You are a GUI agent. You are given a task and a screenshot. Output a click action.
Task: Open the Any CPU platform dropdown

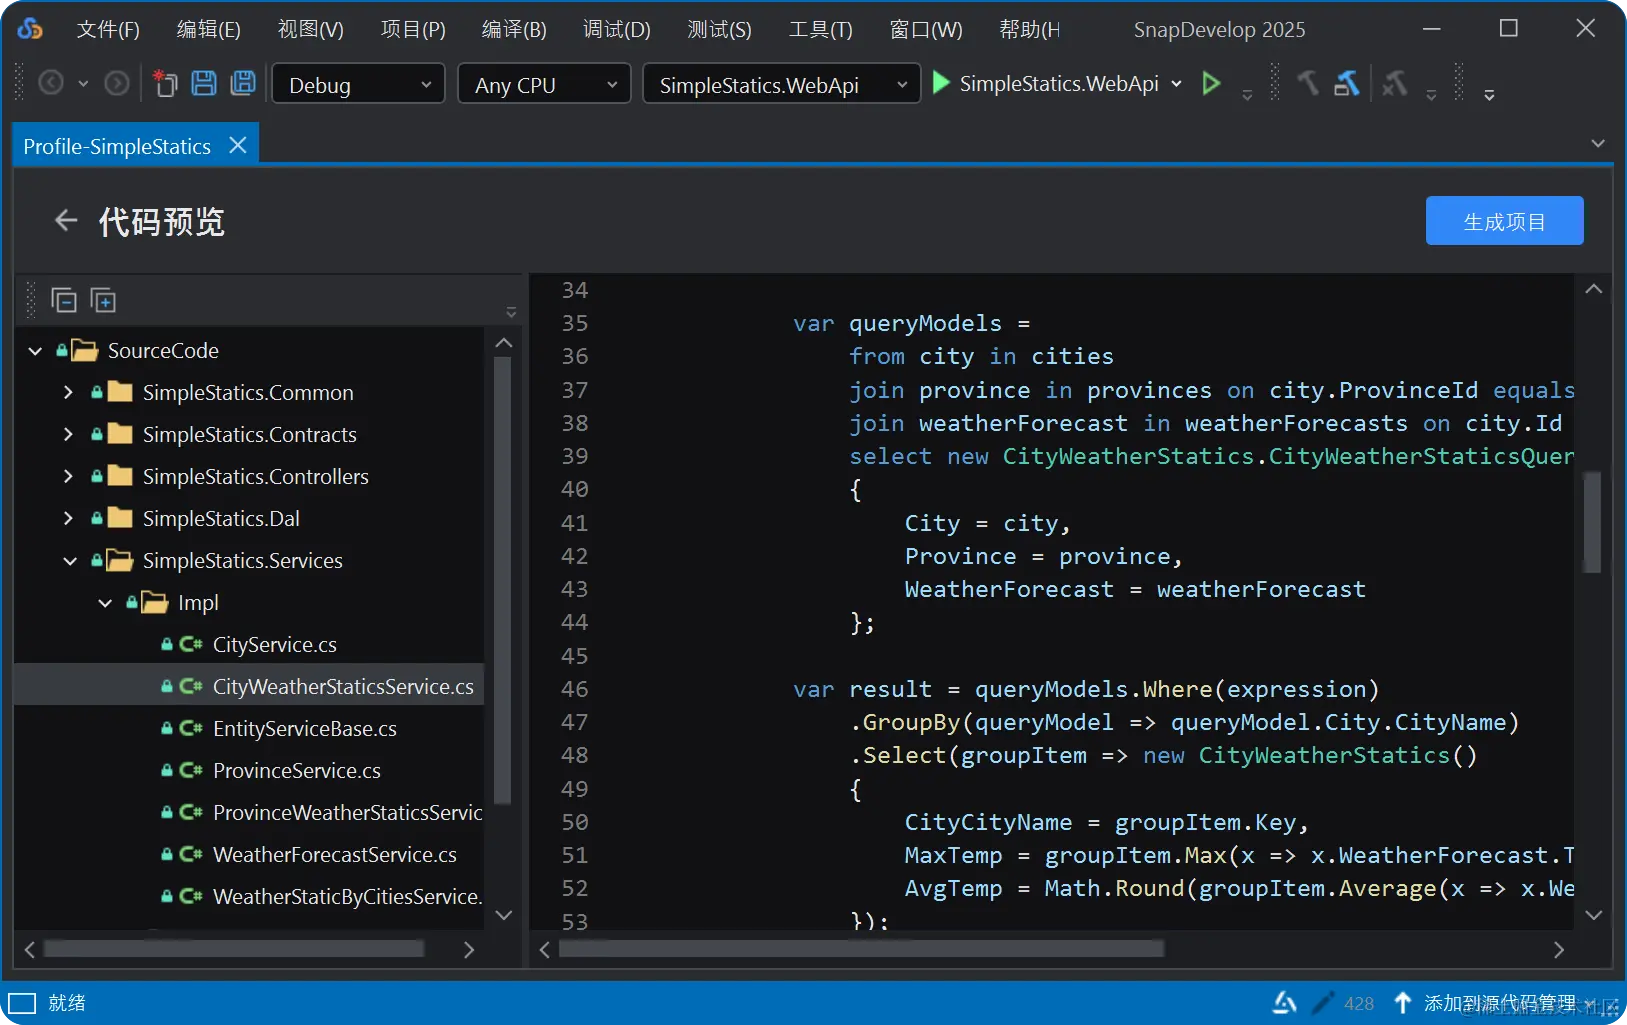coord(544,85)
